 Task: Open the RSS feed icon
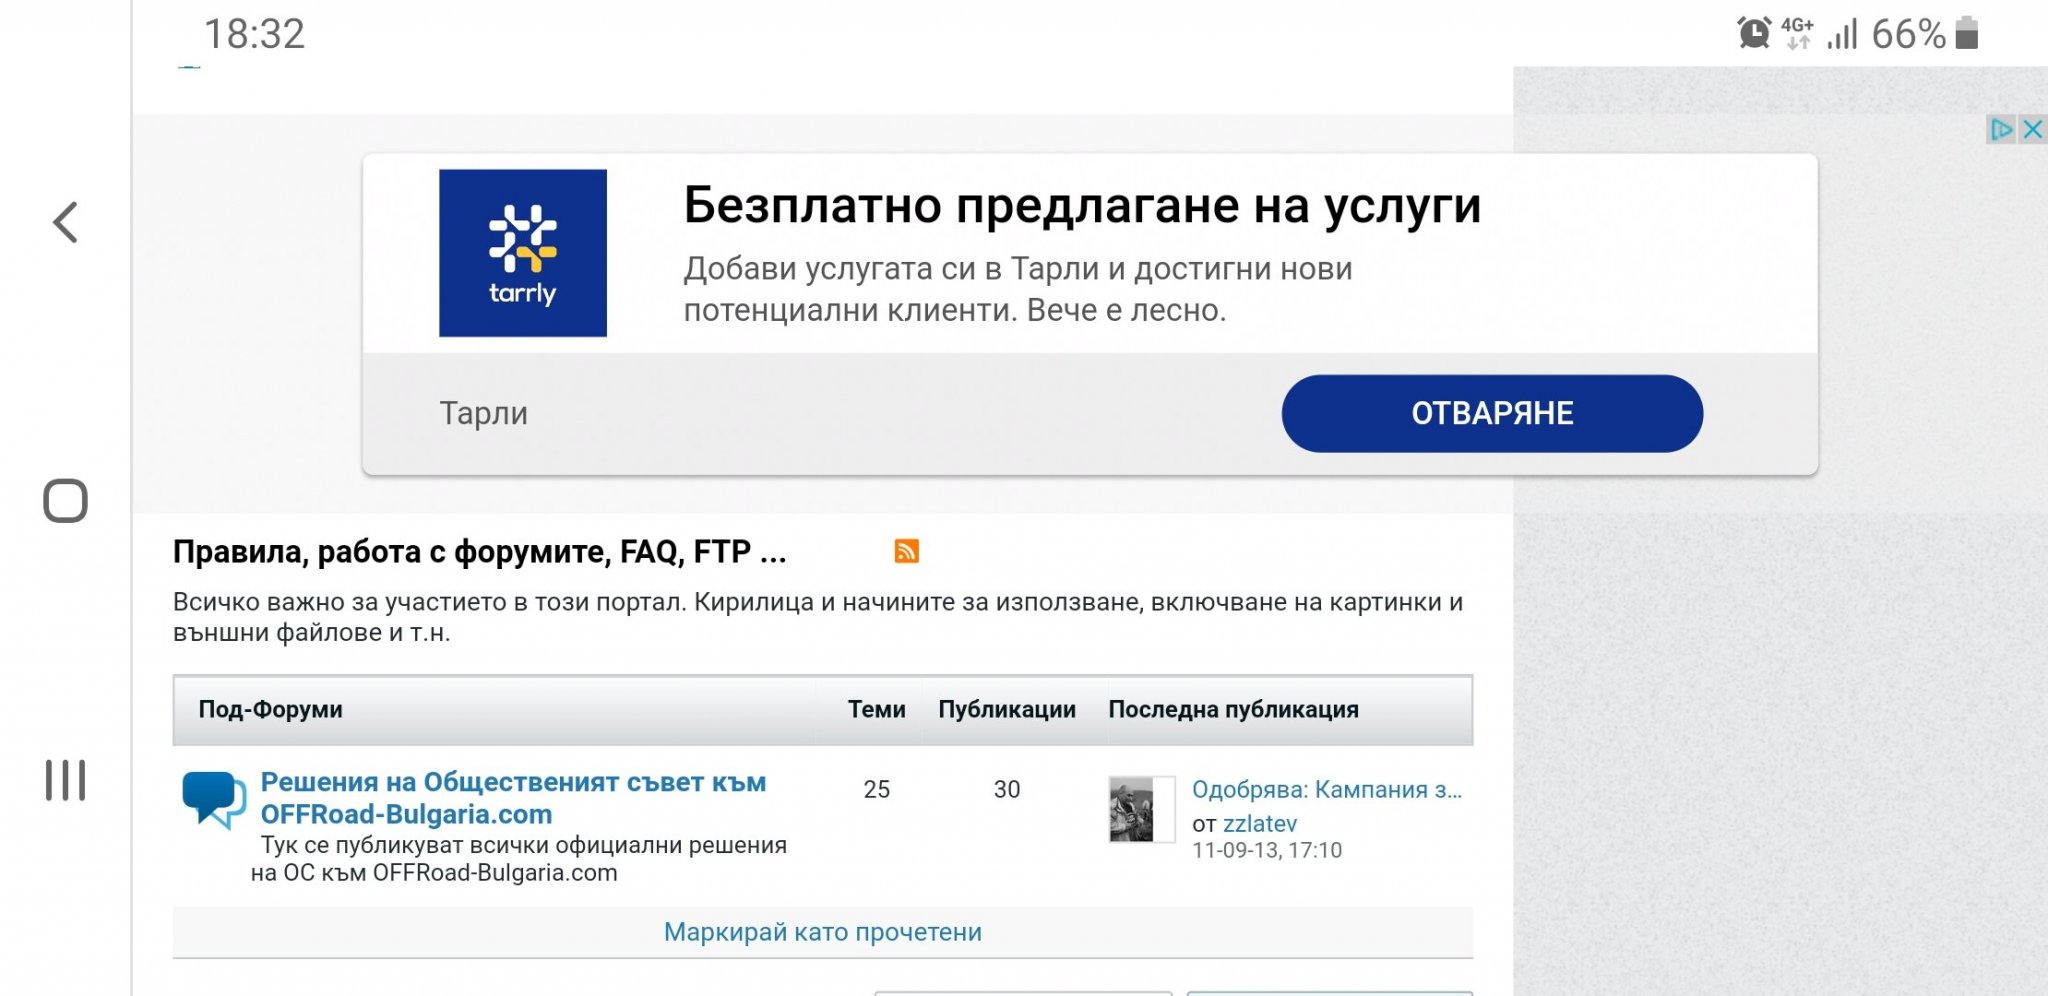(907, 551)
